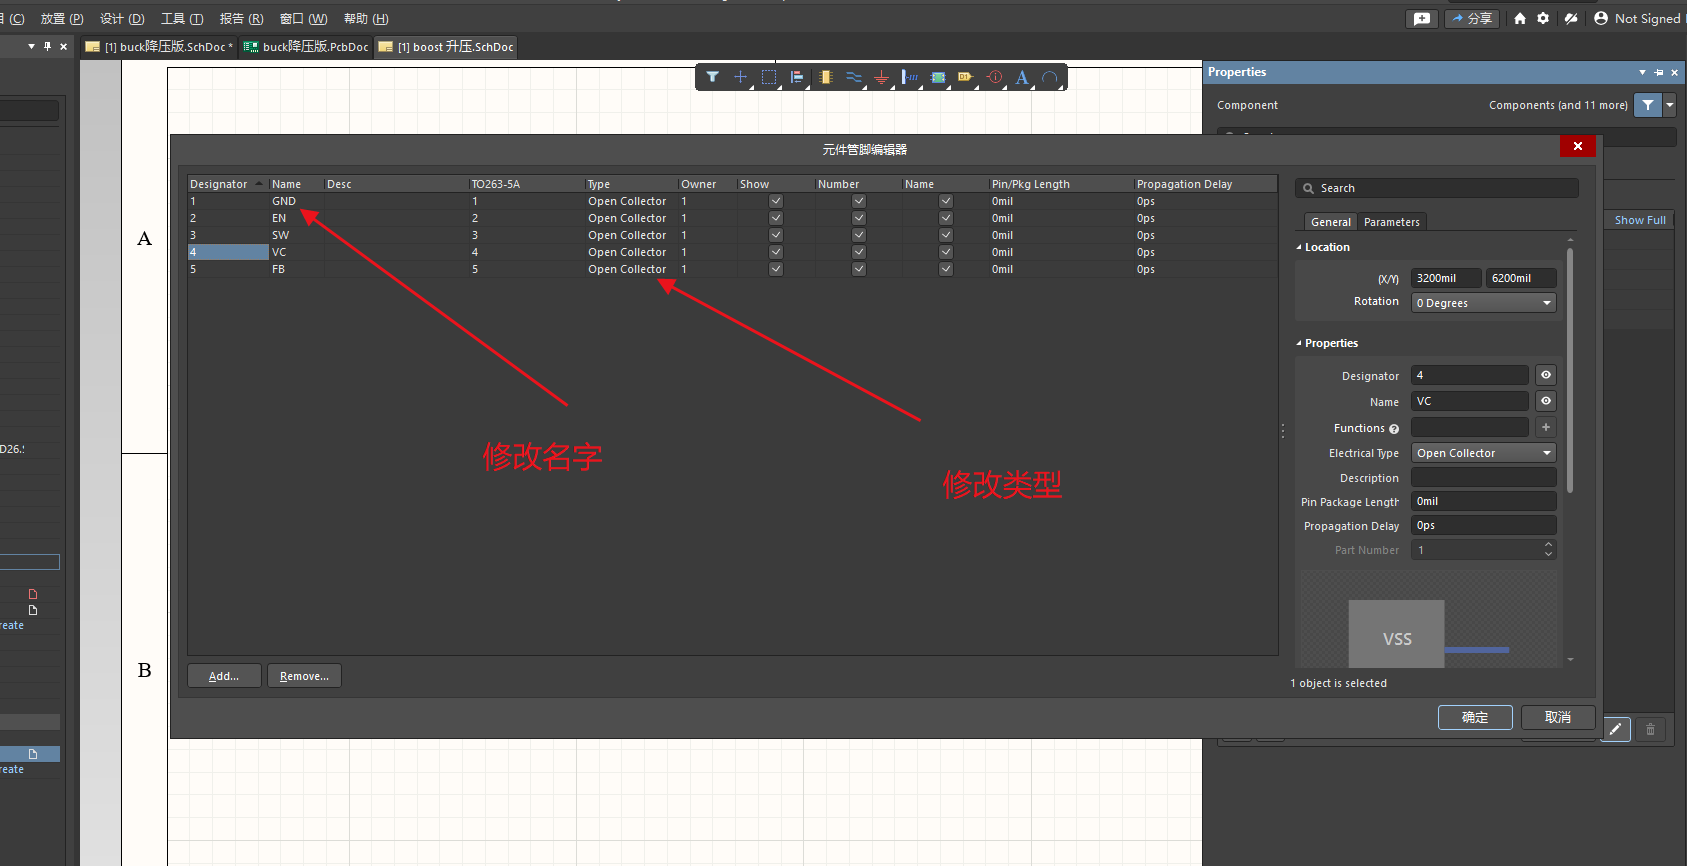Open the Electrical Type Open Collector dropdown
This screenshot has width=1687, height=866.
coord(1484,453)
